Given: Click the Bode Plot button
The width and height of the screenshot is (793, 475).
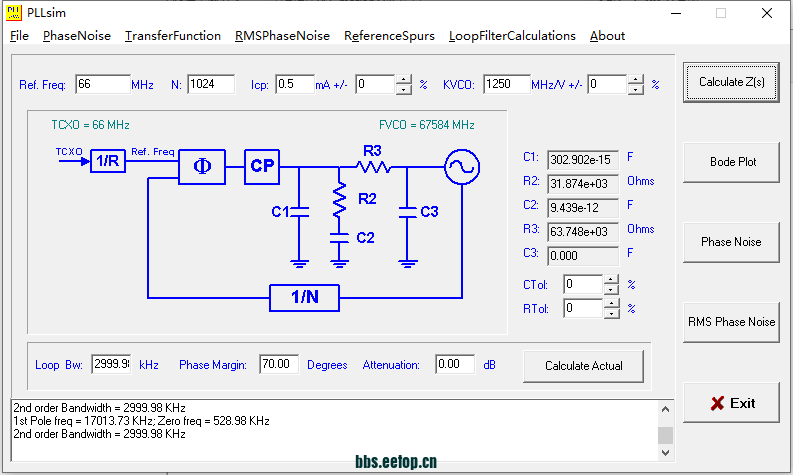Looking at the screenshot, I should point(731,162).
